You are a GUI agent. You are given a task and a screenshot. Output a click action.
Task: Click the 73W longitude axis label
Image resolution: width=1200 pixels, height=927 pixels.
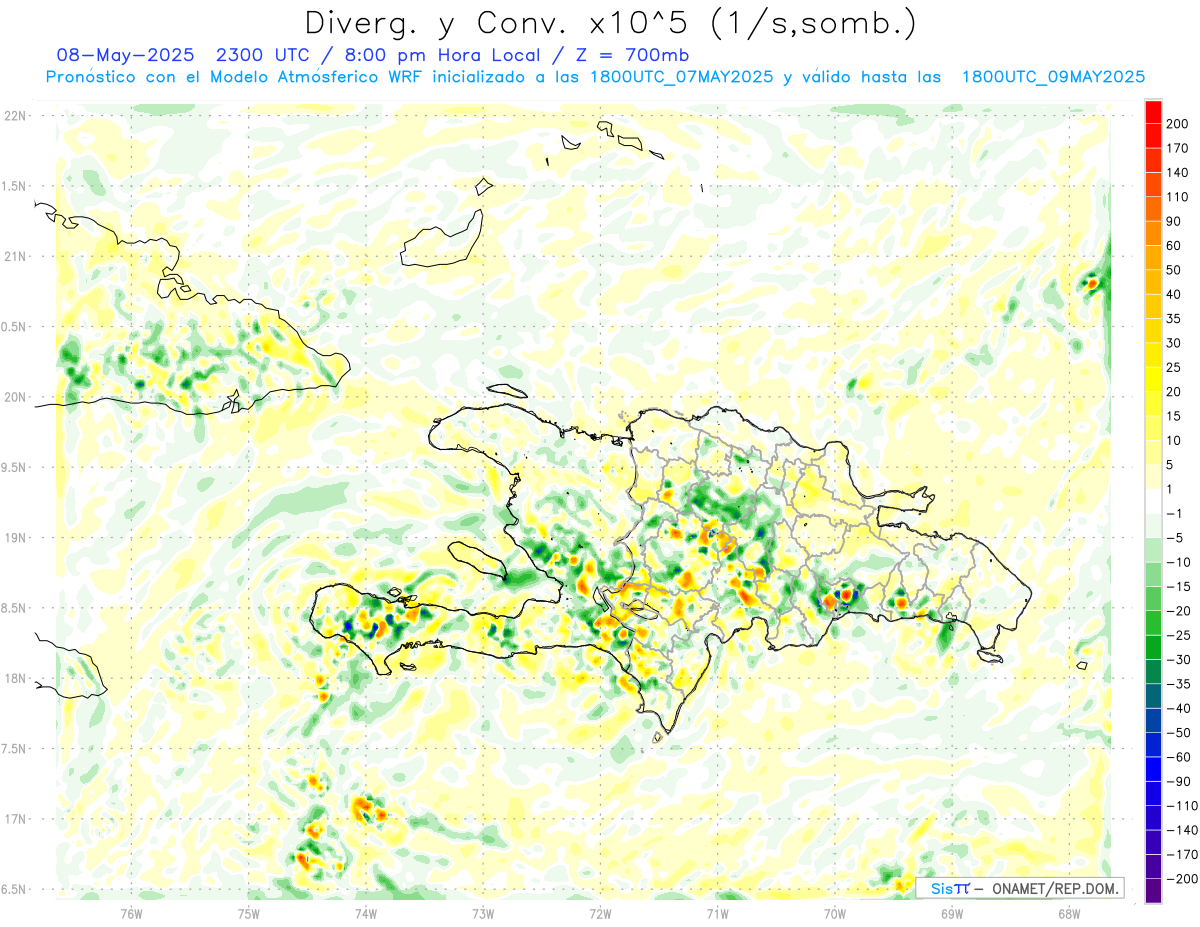point(483,912)
